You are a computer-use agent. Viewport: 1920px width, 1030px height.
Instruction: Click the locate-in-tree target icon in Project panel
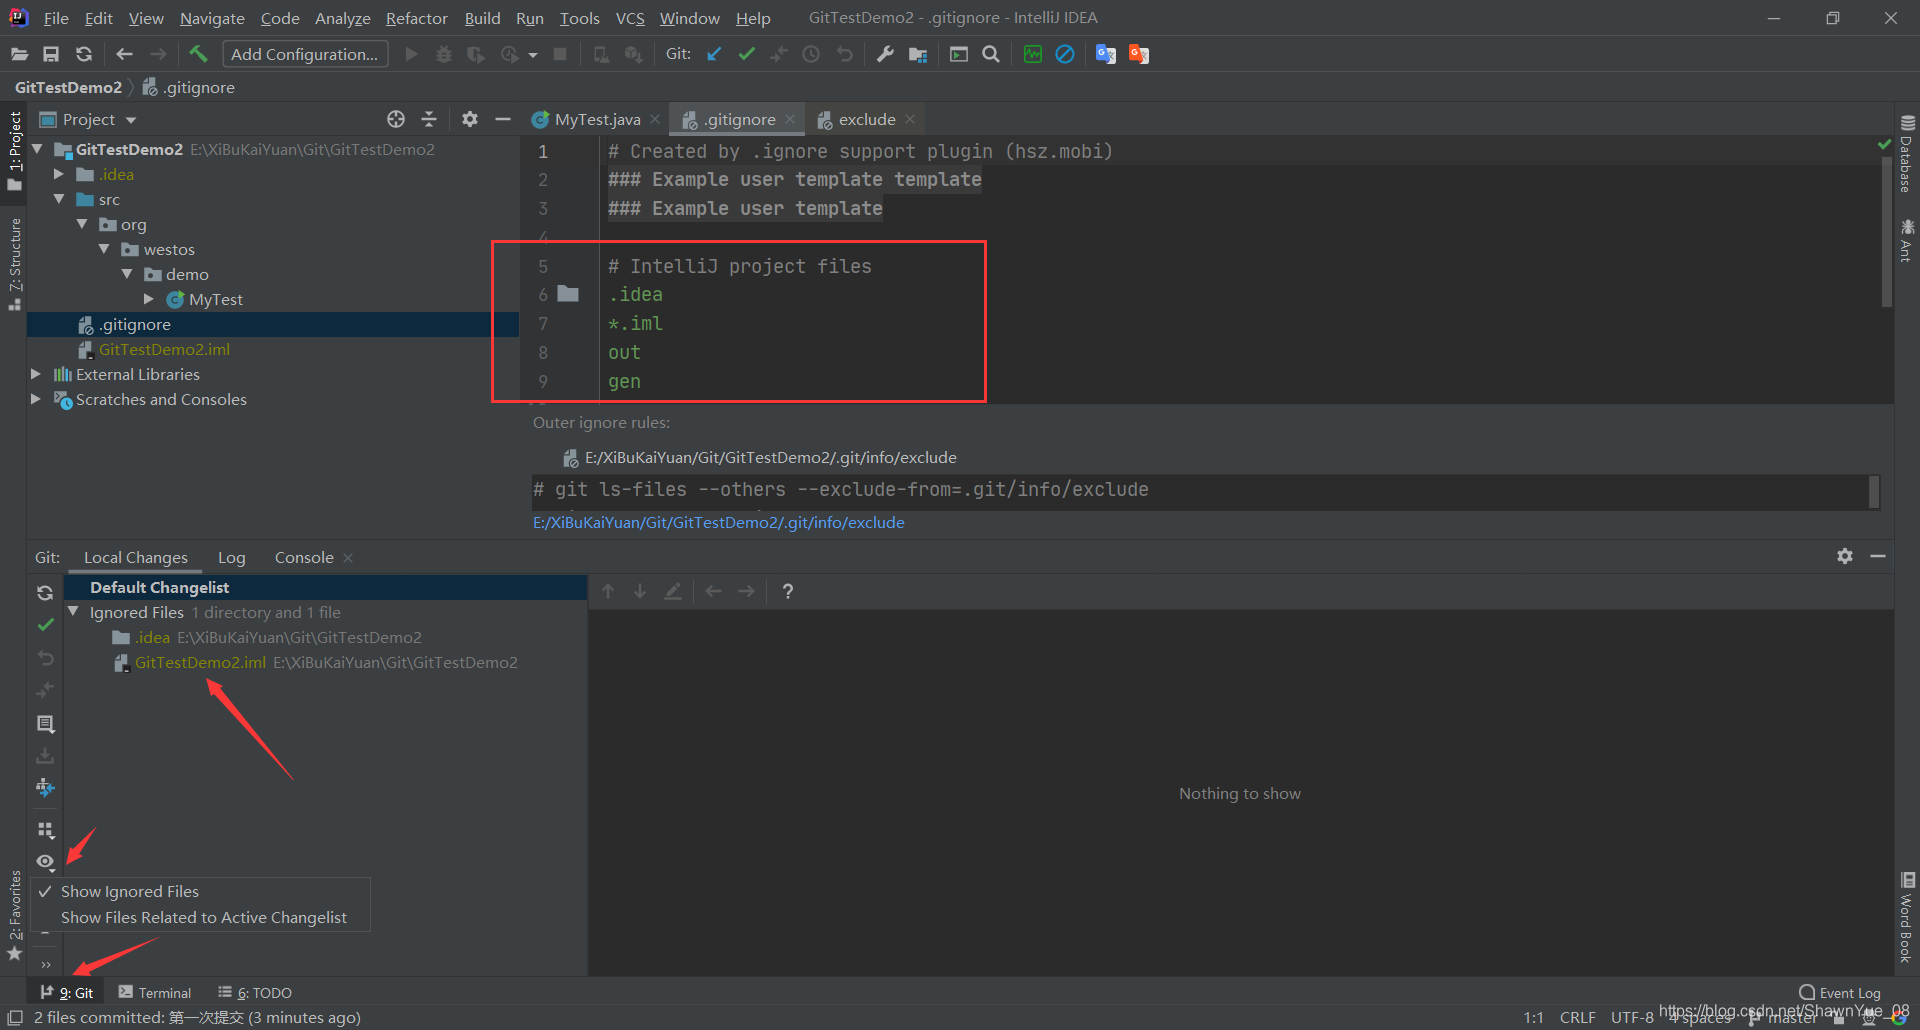[x=396, y=119]
